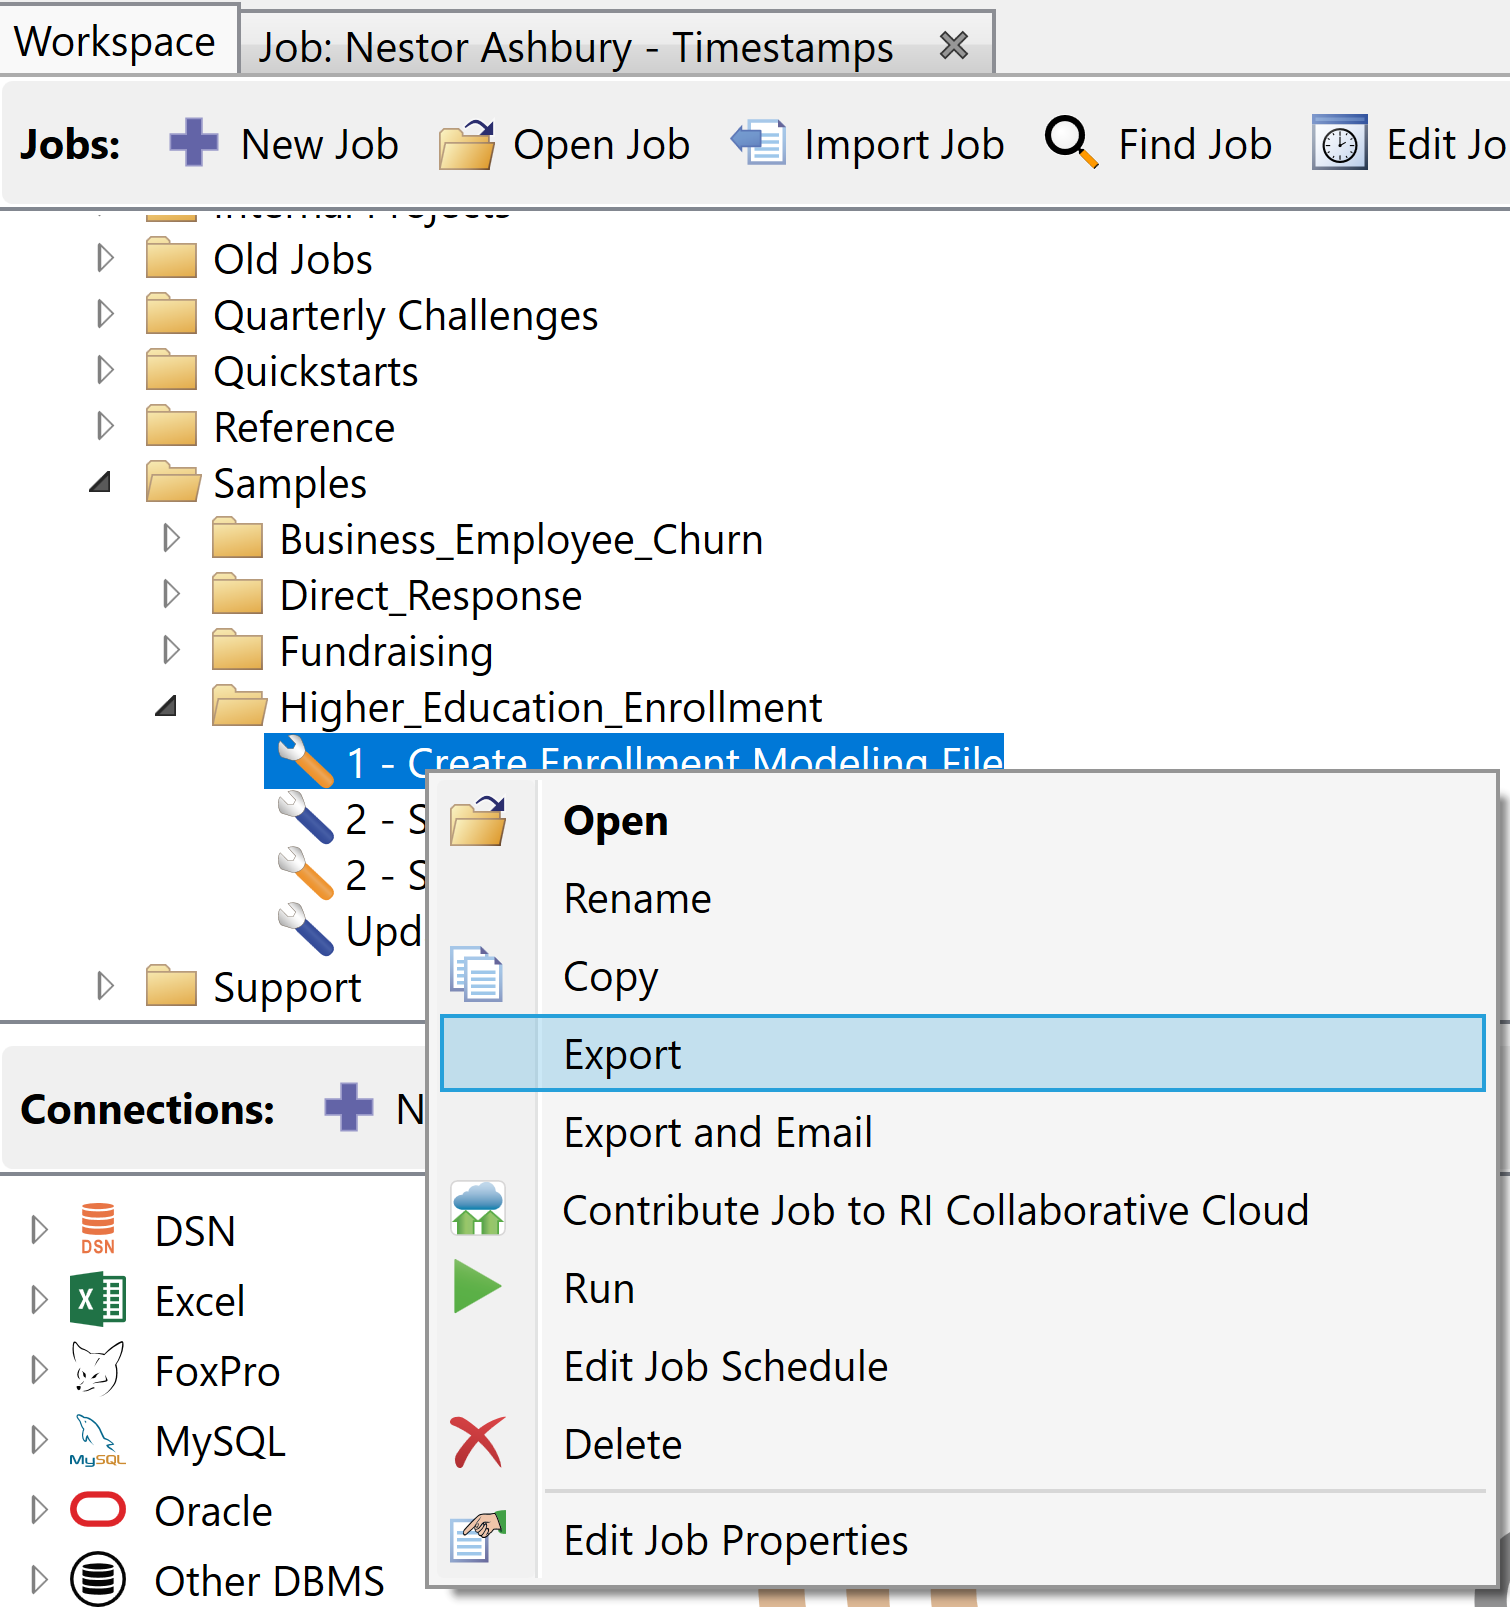Expand the Reference folder
Viewport: 1510px width, 1607px height.
point(104,426)
